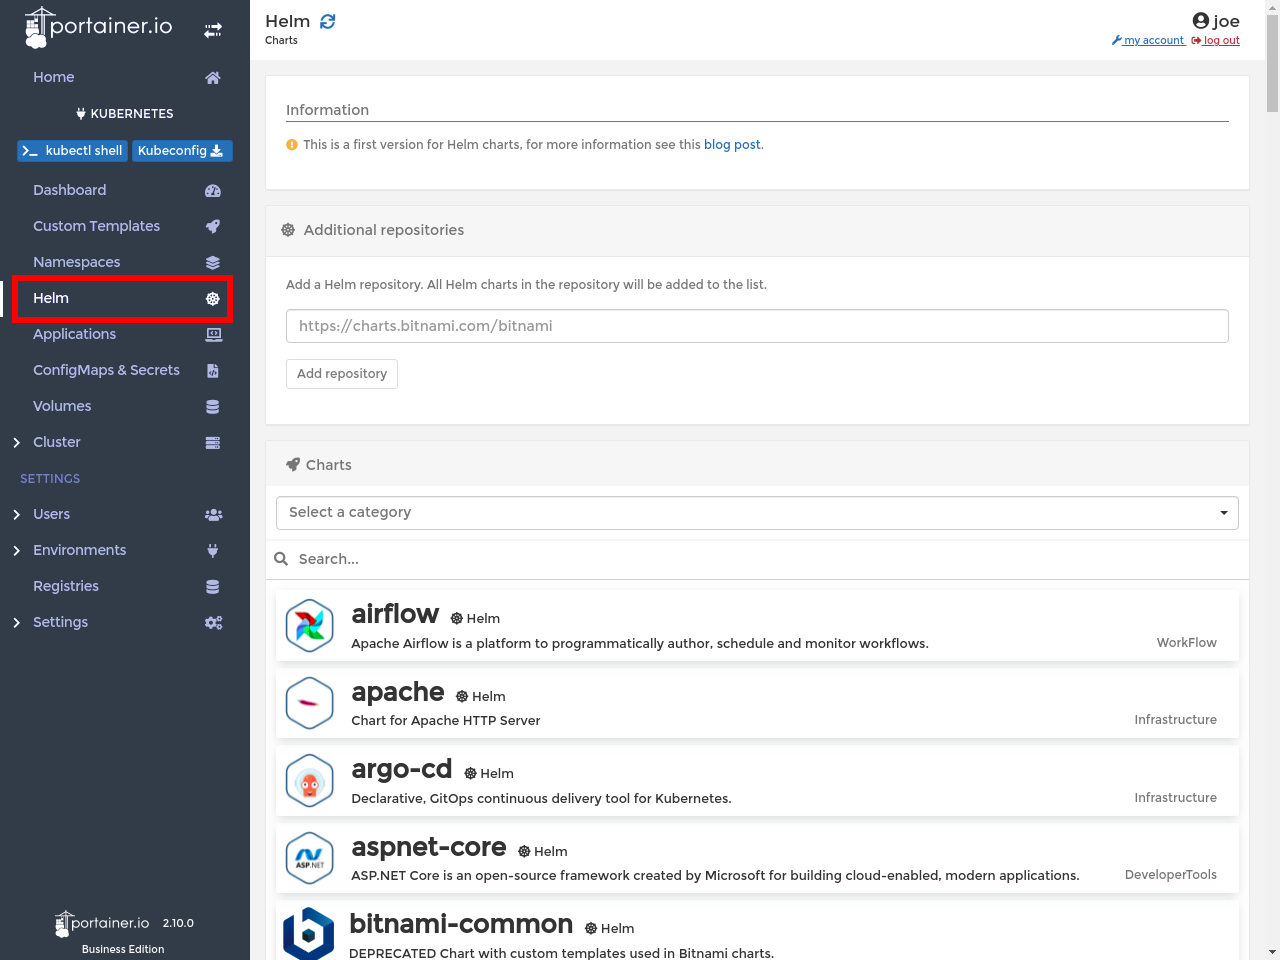Click the Volumes database icon
This screenshot has height=960, width=1280.
pyautogui.click(x=213, y=407)
